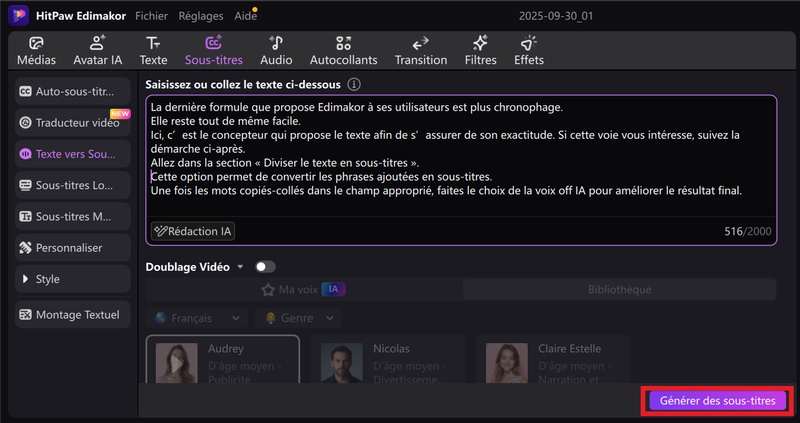This screenshot has height=423, width=800.
Task: Select the Audrey voice card
Action: click(222, 364)
